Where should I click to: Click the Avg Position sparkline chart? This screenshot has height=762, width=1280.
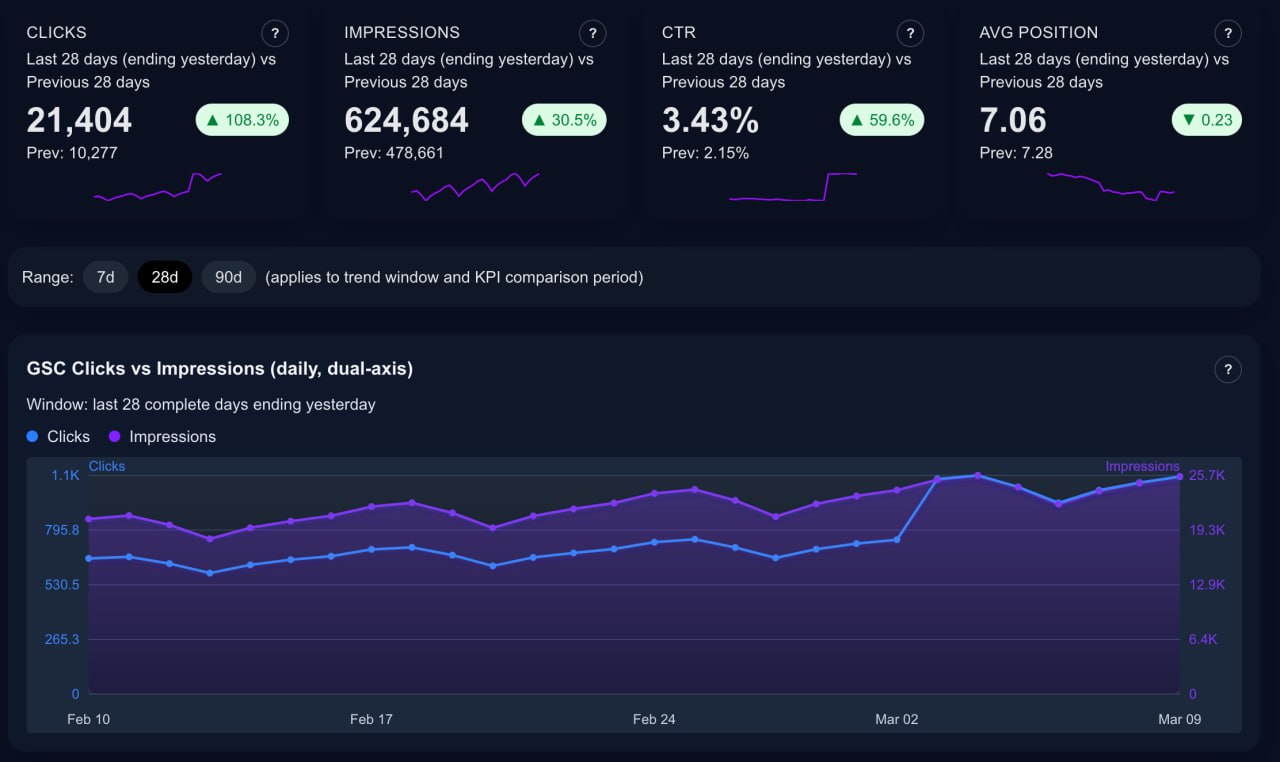(1110, 187)
